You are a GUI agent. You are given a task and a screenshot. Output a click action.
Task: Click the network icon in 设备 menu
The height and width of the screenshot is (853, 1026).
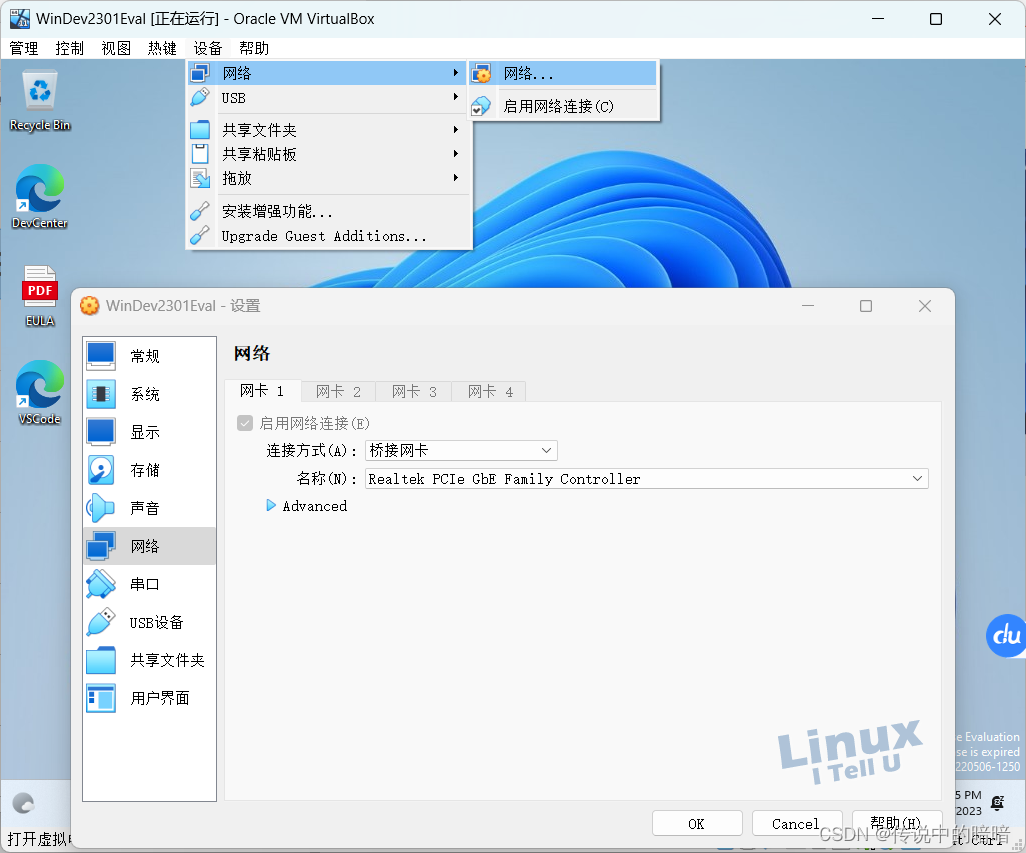point(200,73)
